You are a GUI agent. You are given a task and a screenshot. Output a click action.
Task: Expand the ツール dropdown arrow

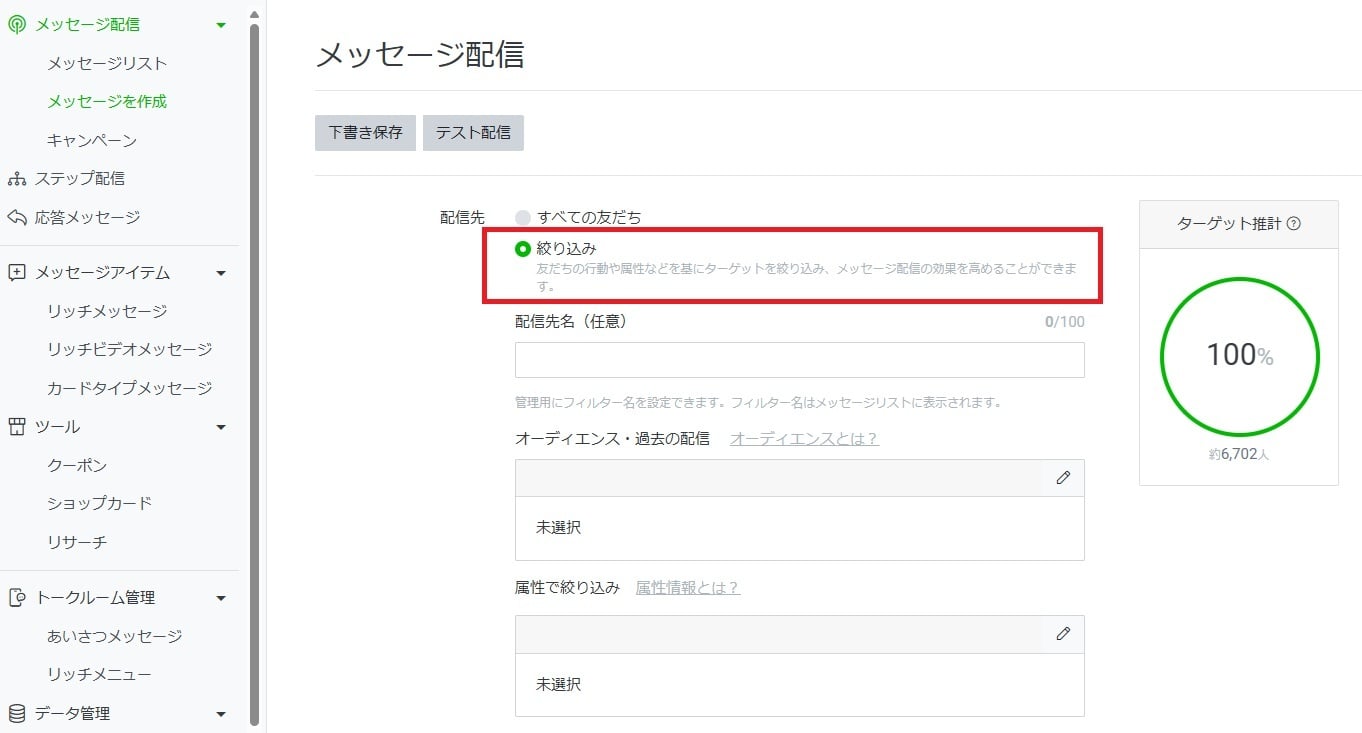point(220,426)
